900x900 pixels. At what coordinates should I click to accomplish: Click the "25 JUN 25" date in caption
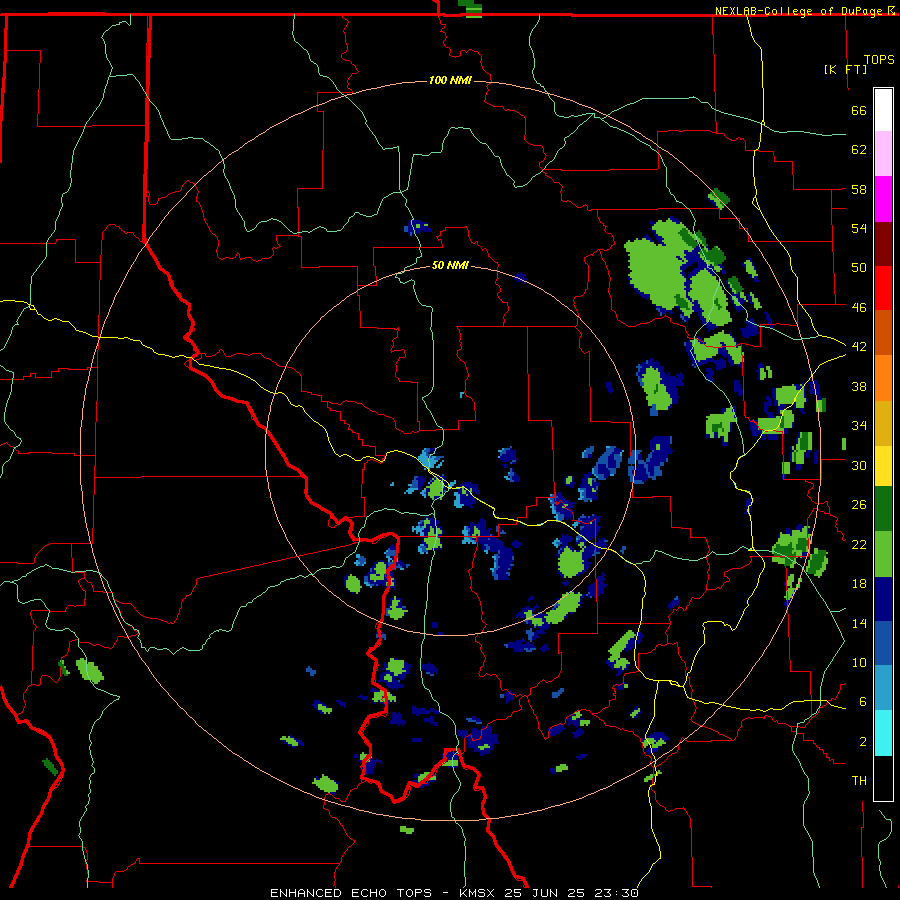click(547, 893)
